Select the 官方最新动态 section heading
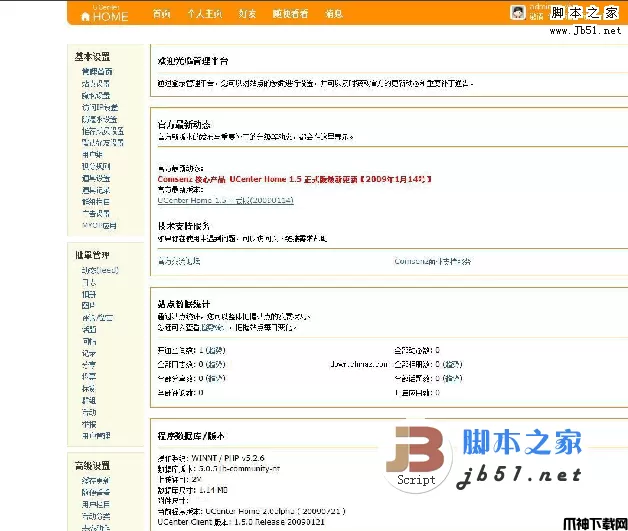The width and height of the screenshot is (628, 531). pyautogui.click(x=184, y=125)
